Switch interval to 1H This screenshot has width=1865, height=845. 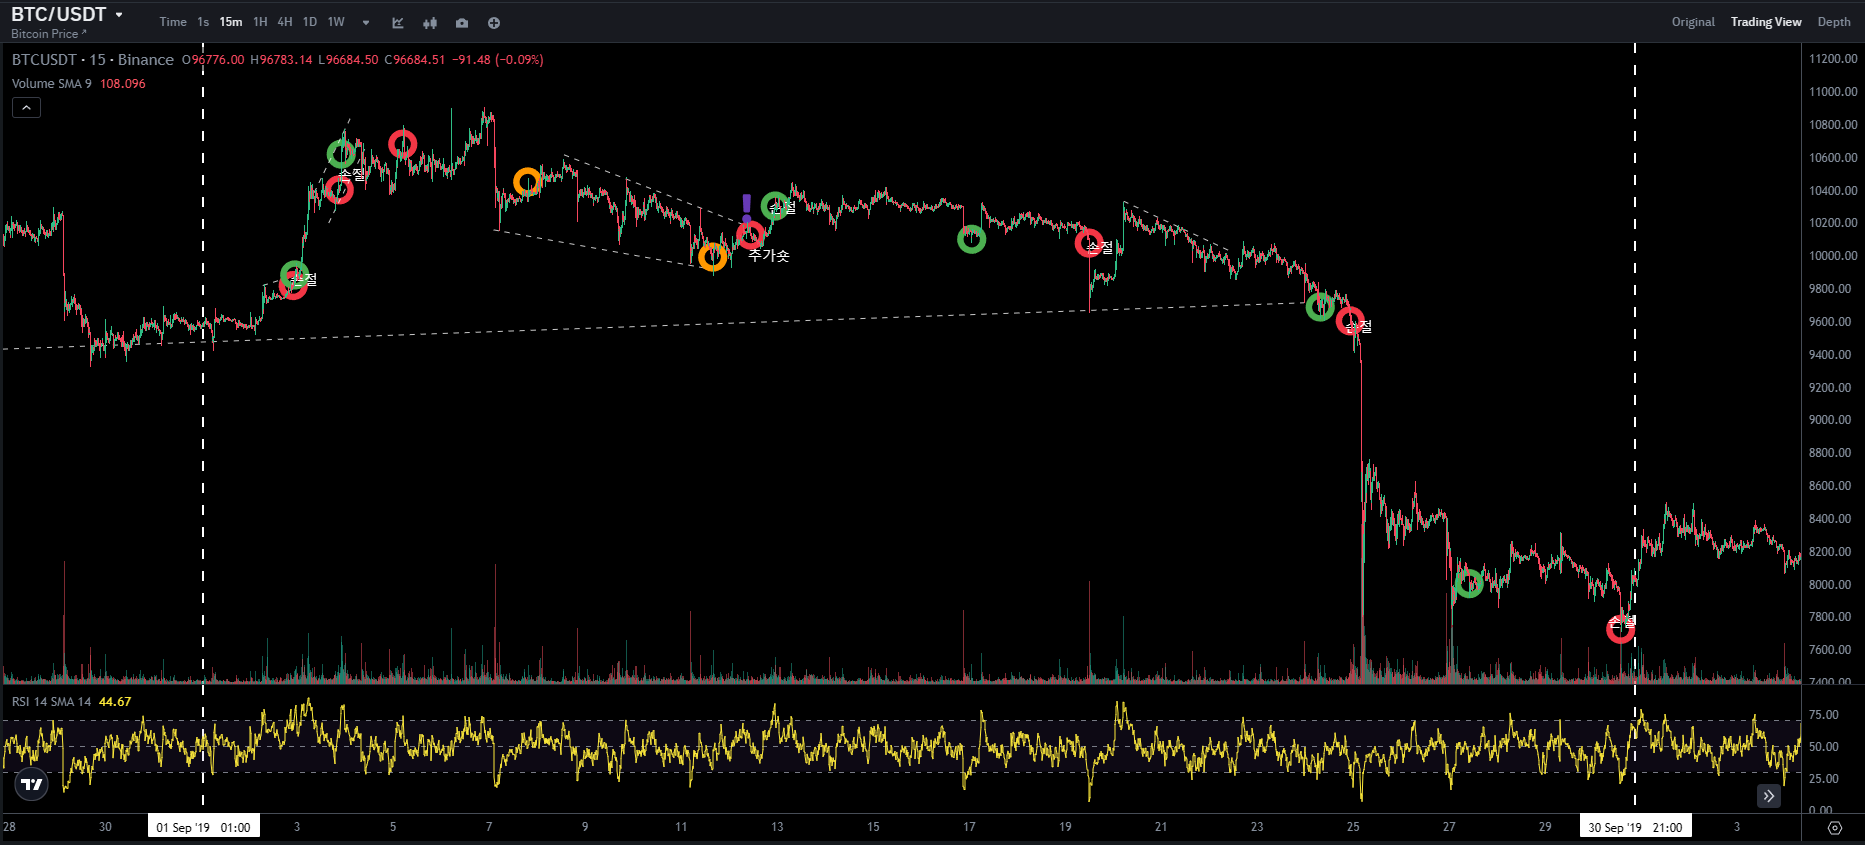(x=260, y=22)
